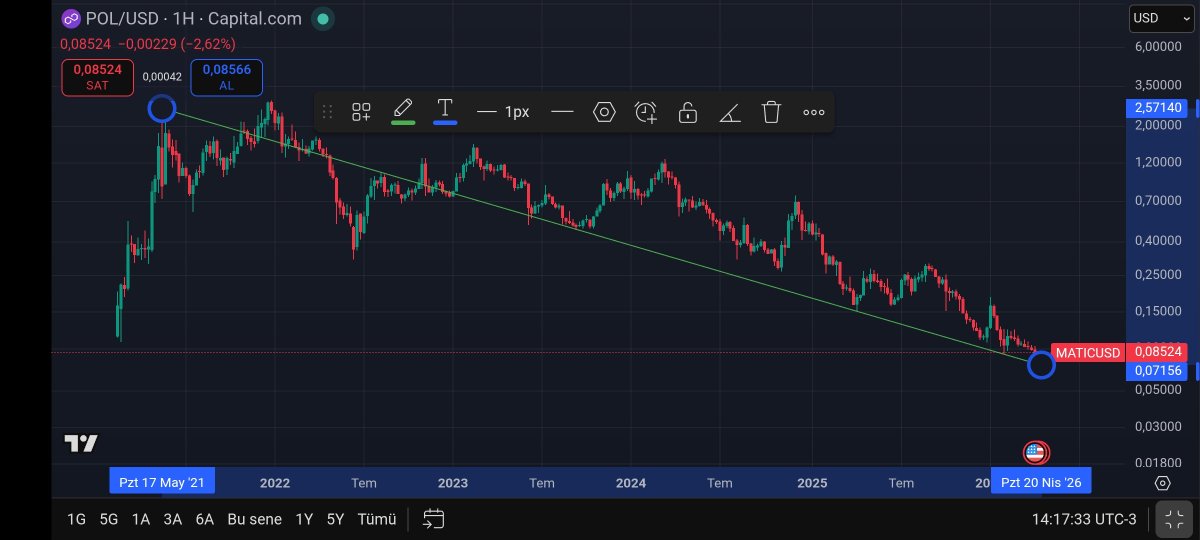Select the Bu sene time range
Screen dimensions: 1200x540
point(255,519)
